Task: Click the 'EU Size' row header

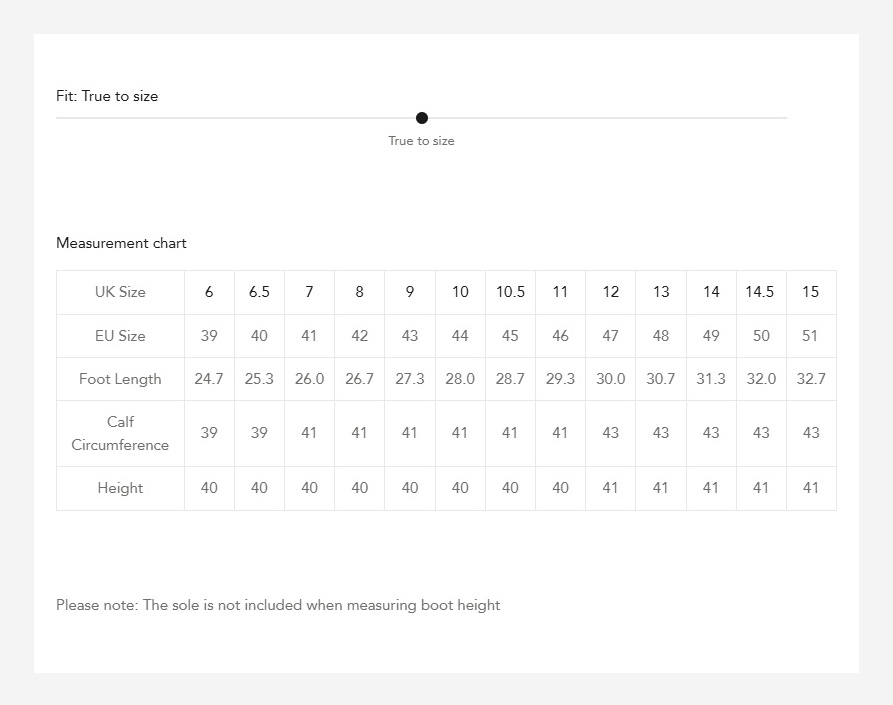Action: pyautogui.click(x=120, y=336)
